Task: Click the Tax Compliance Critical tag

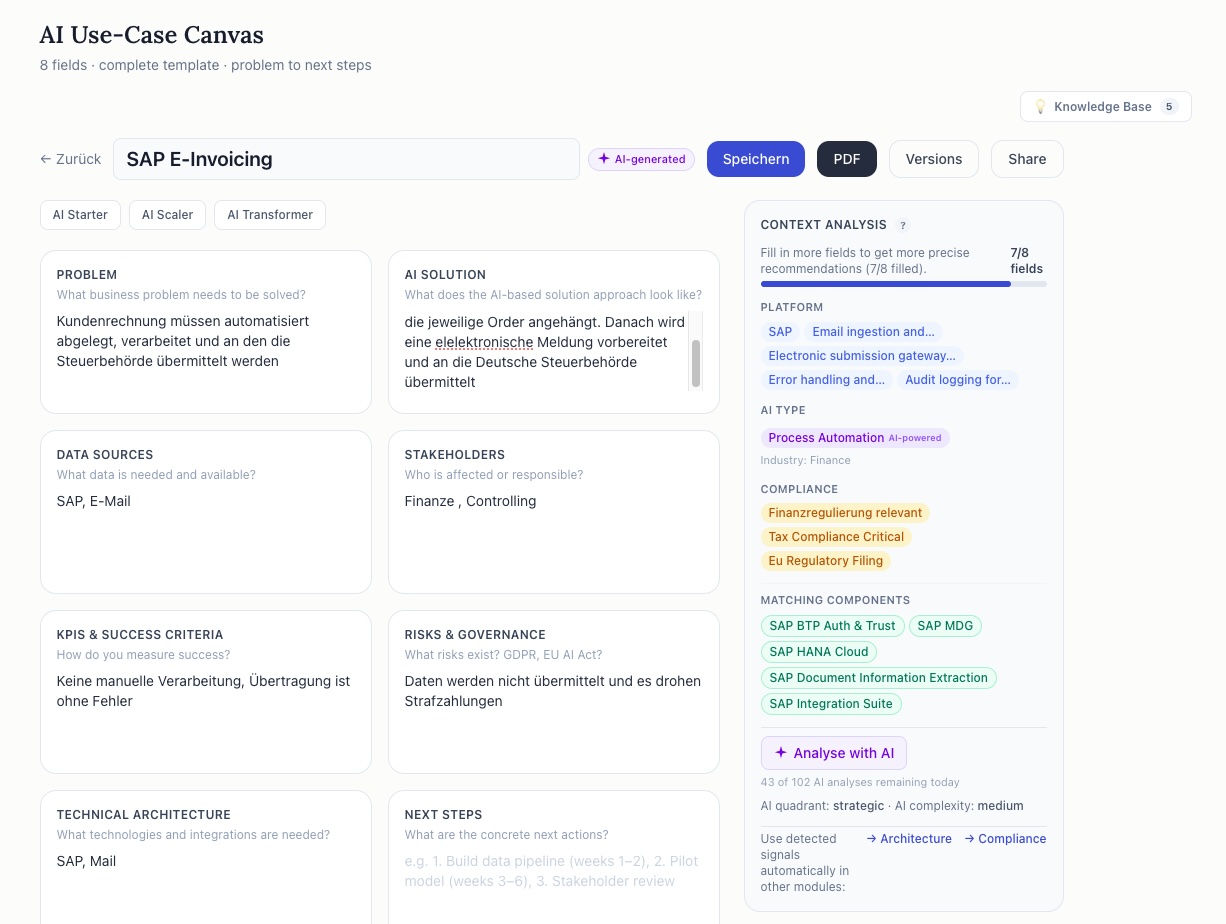Action: point(836,537)
